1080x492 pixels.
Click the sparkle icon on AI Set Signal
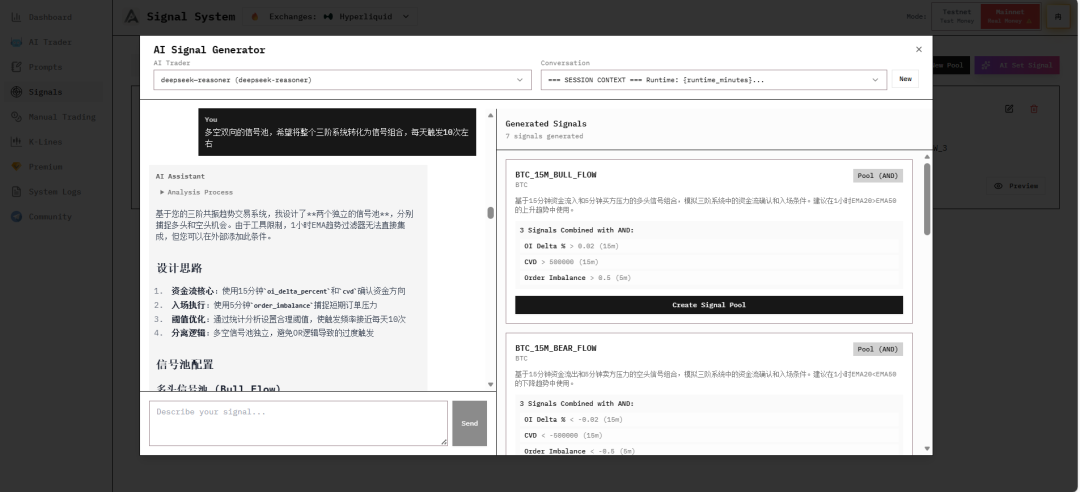(986, 65)
